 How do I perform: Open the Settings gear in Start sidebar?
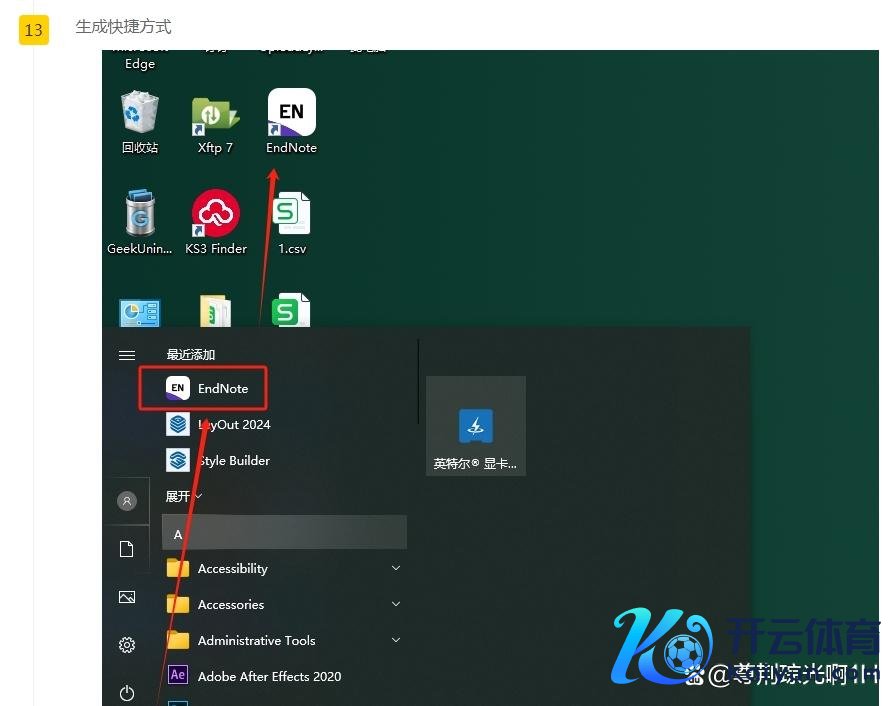127,645
